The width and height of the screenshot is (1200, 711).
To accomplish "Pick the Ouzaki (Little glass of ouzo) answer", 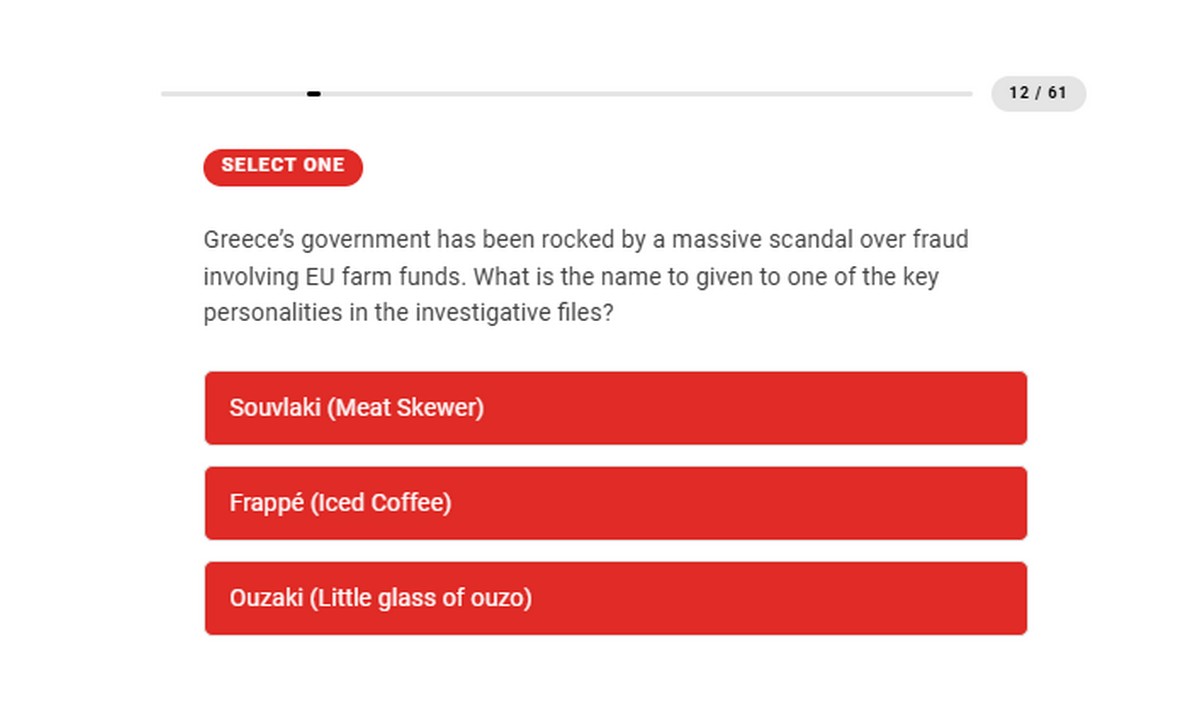I will 615,598.
